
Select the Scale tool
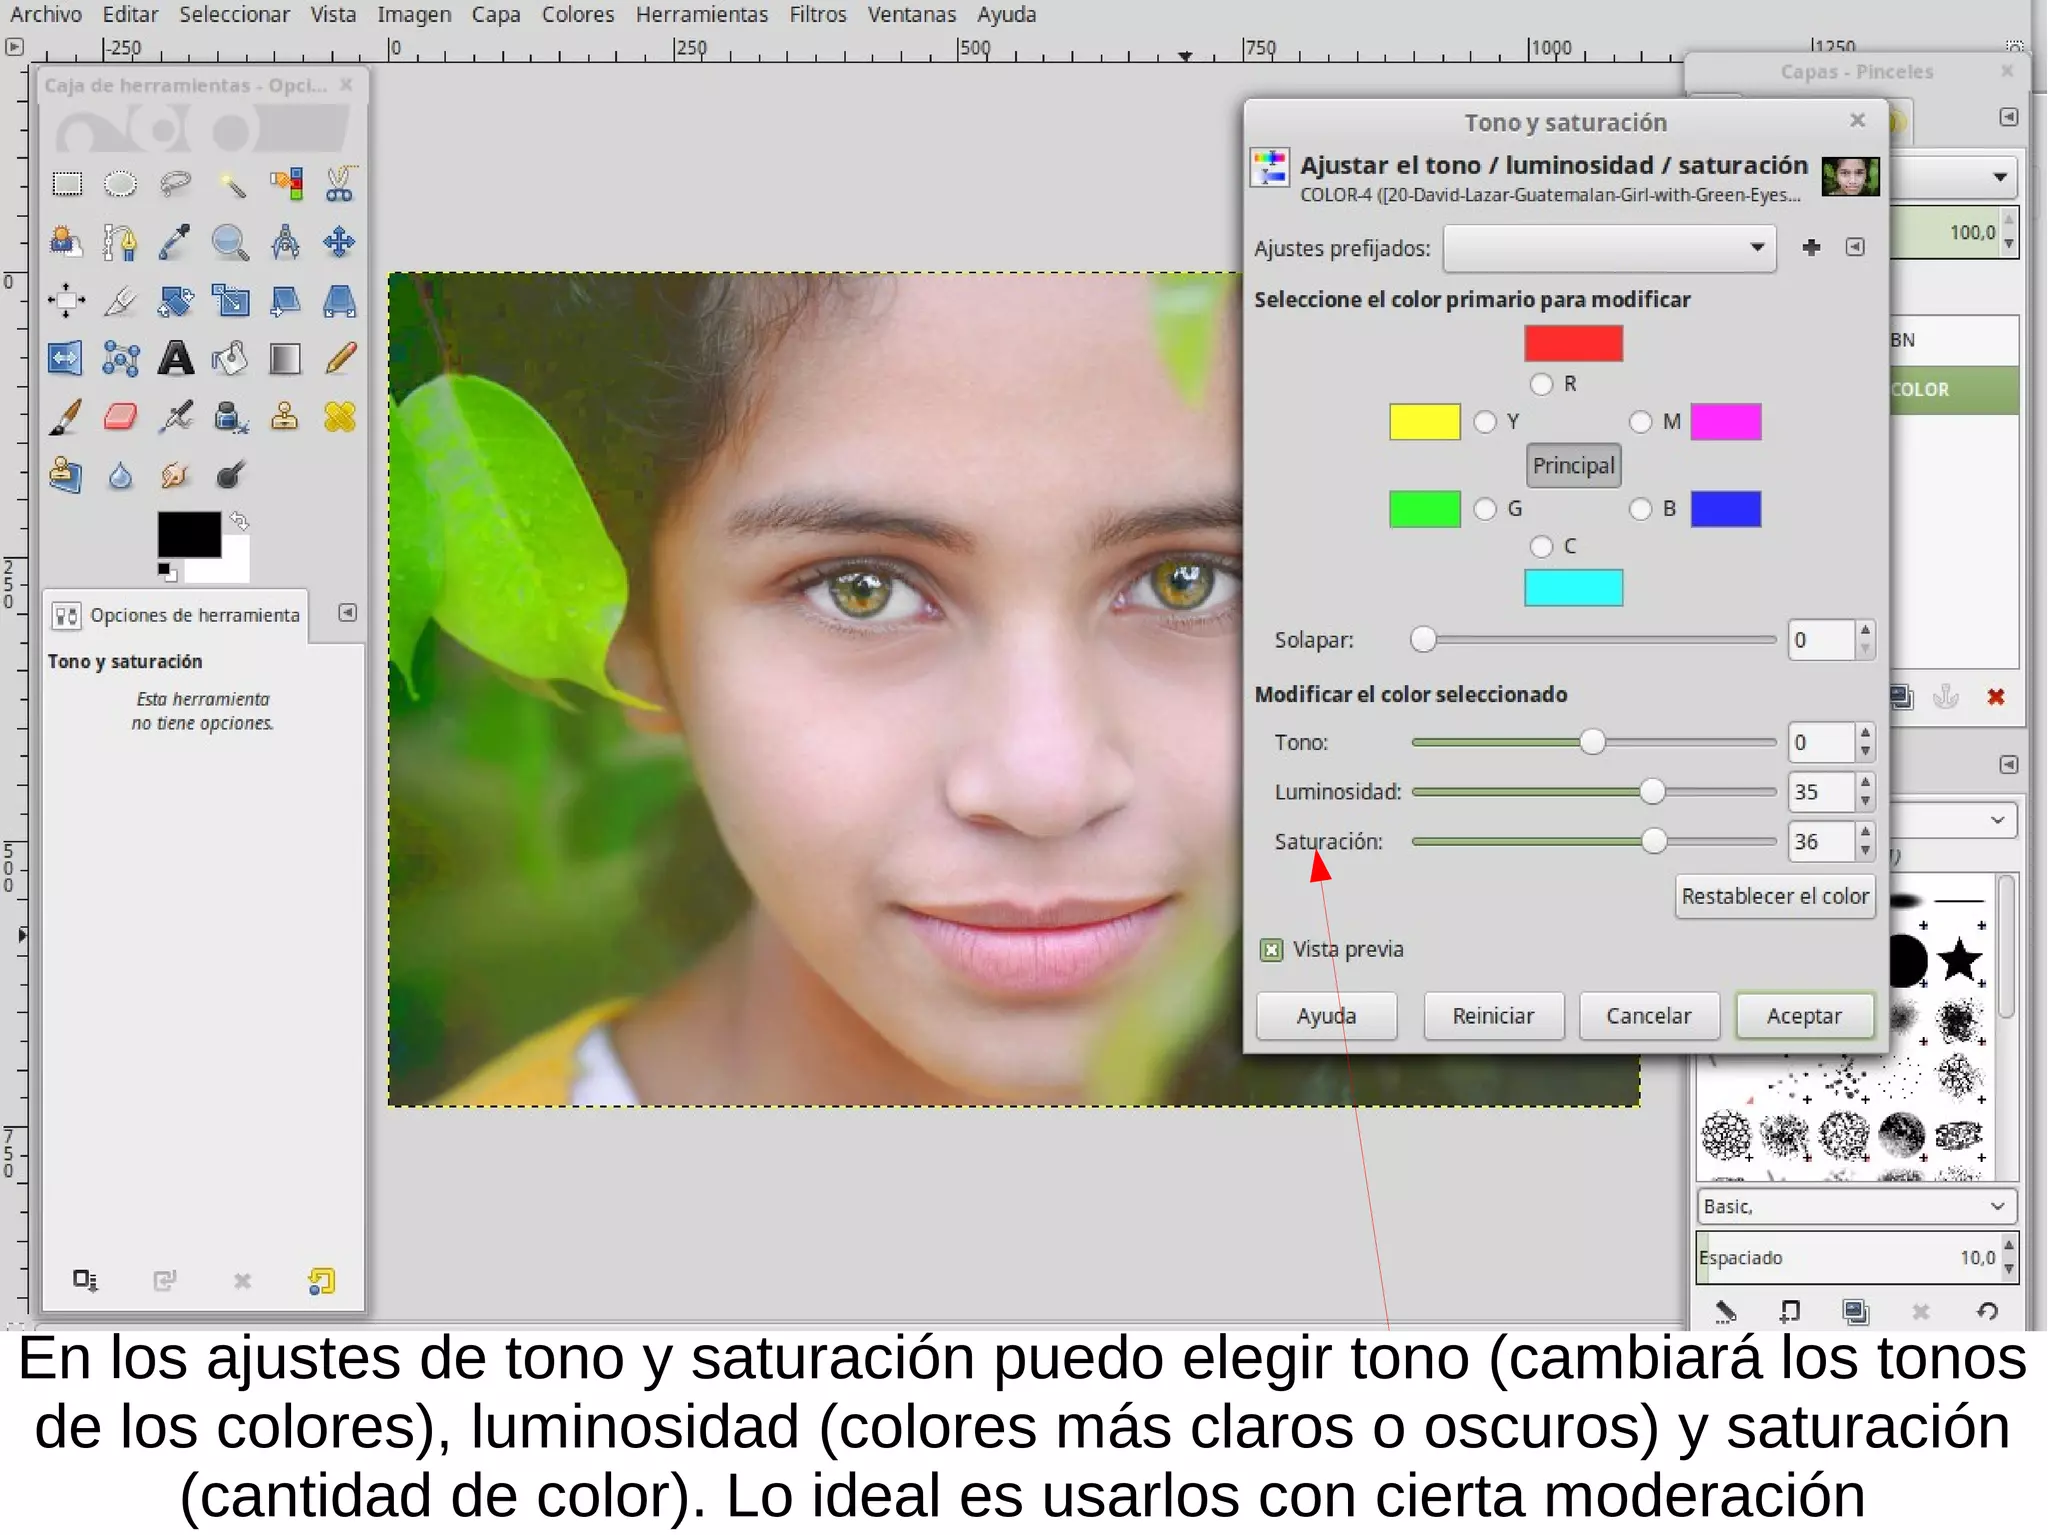pyautogui.click(x=231, y=300)
